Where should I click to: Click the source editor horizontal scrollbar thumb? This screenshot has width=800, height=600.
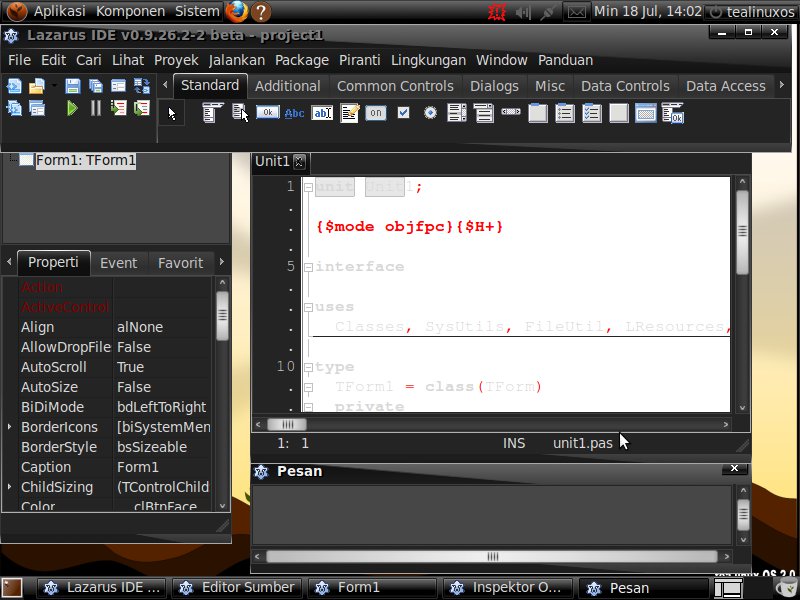287,424
